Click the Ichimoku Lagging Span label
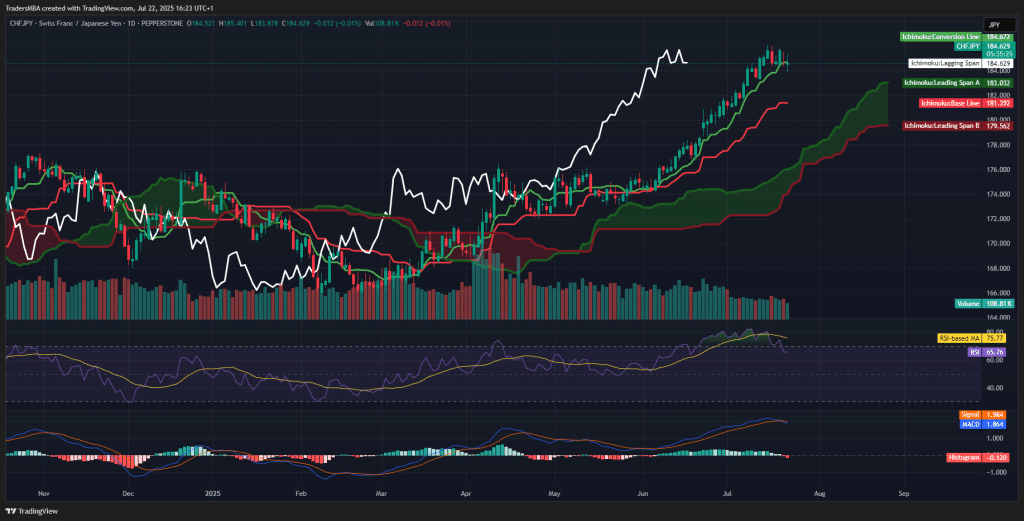The height and width of the screenshot is (521, 1024). pyautogui.click(x=944, y=63)
